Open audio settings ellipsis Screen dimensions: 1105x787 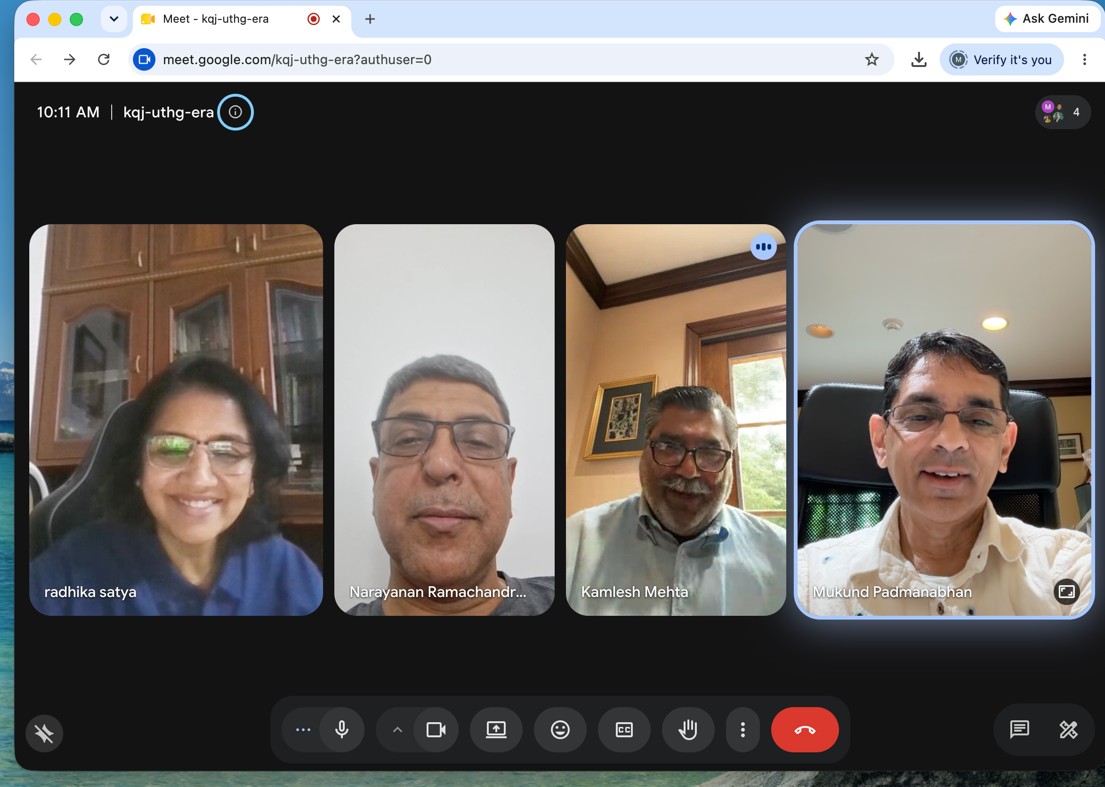[x=303, y=730]
